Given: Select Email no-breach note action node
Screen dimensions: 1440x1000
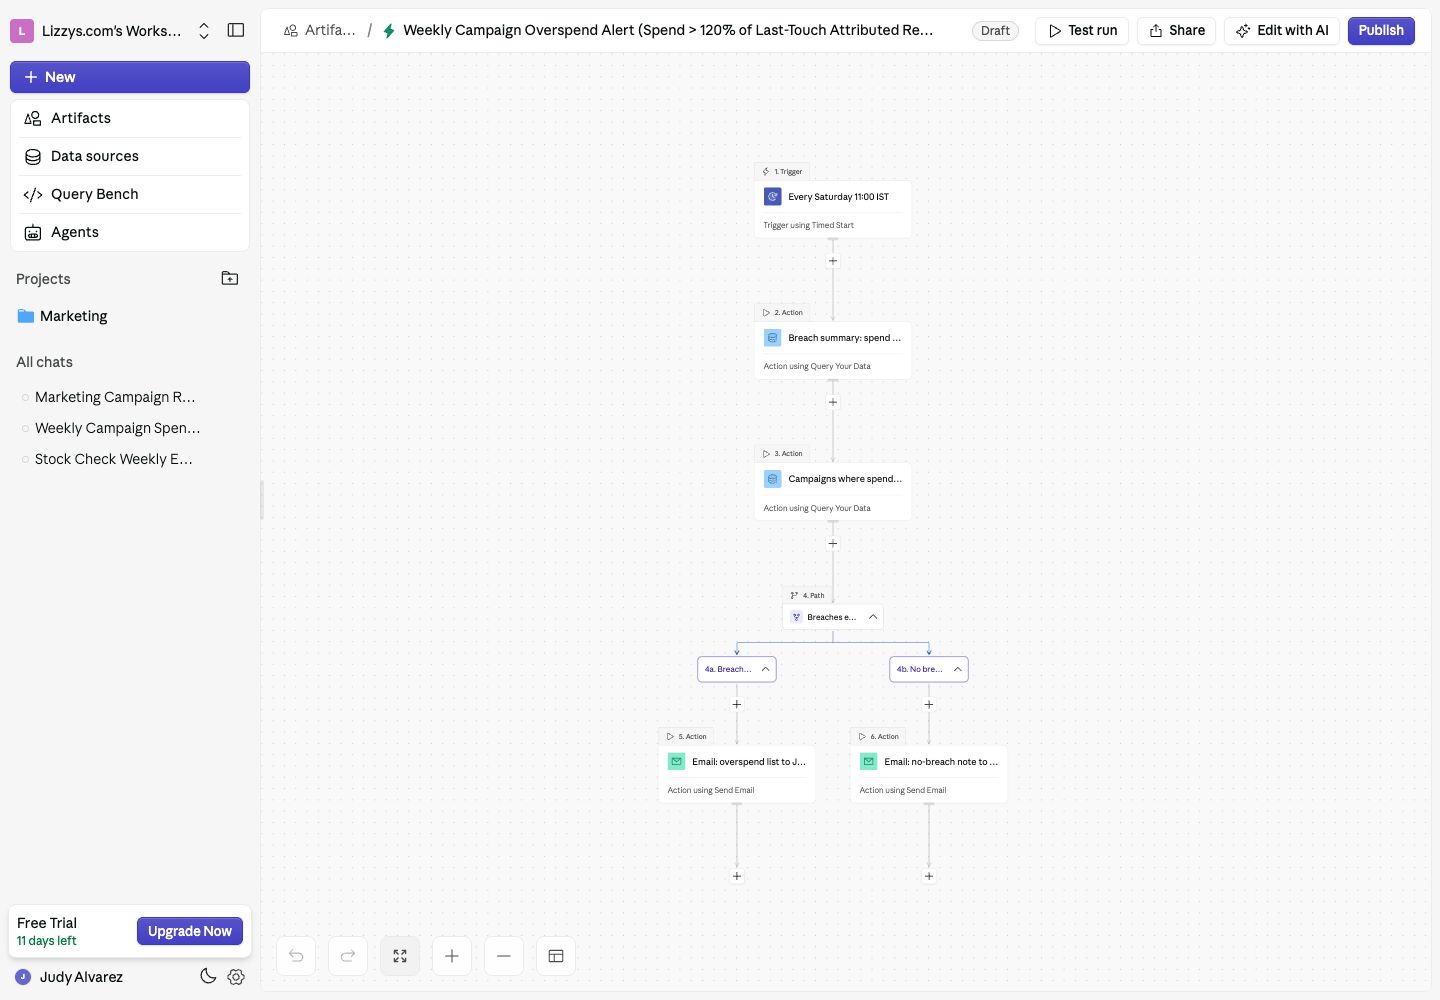Looking at the screenshot, I should (x=929, y=774).
